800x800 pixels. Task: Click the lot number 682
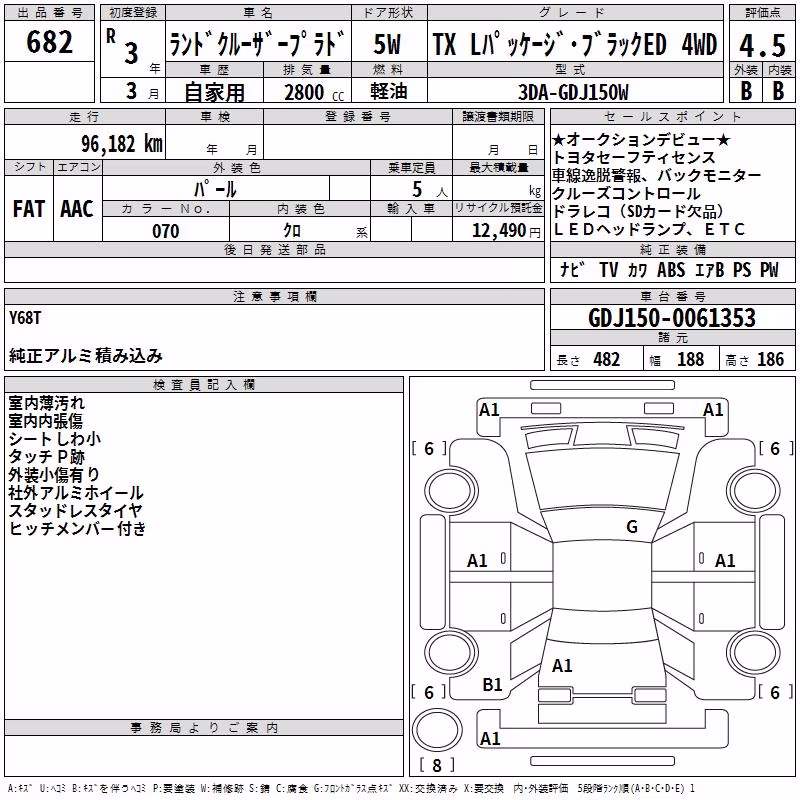point(49,41)
